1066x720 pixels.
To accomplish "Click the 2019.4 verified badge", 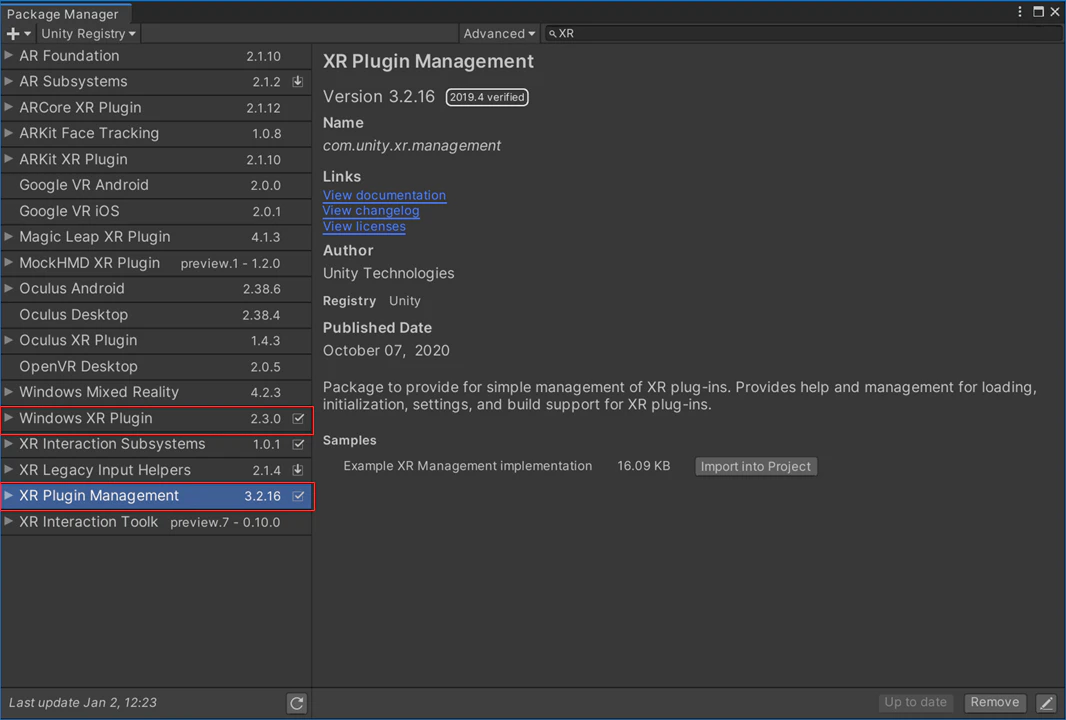I will tap(487, 97).
